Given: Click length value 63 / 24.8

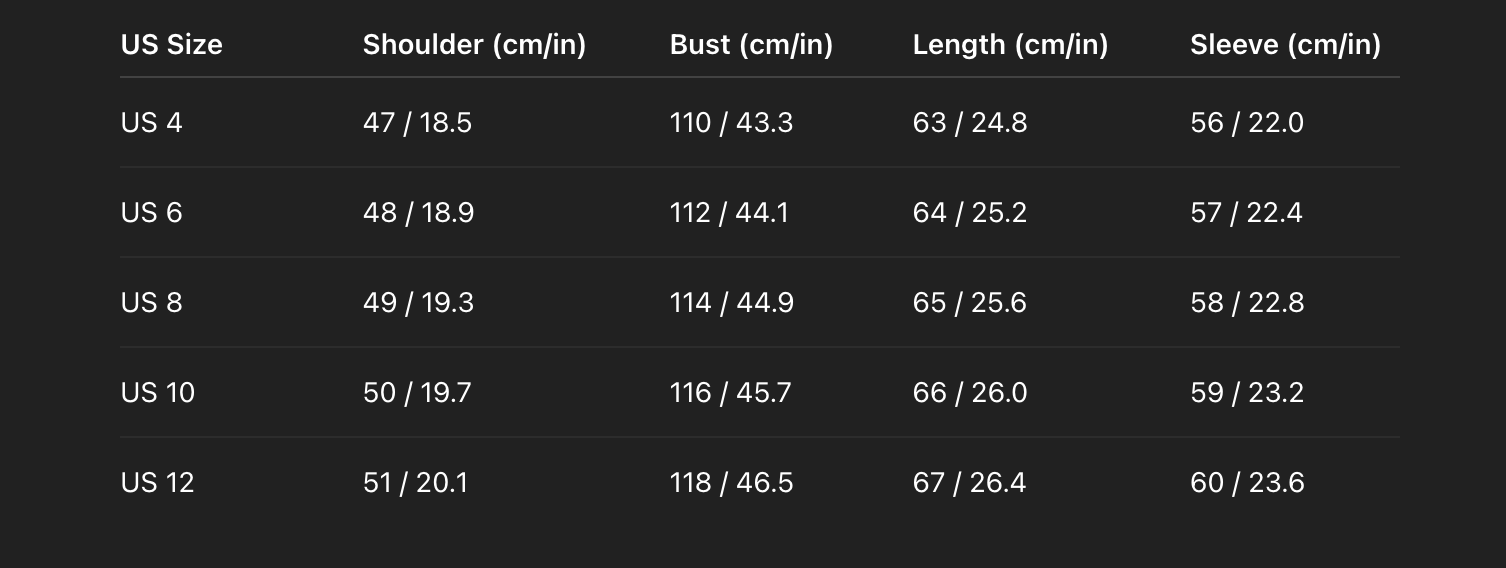Looking at the screenshot, I should coord(970,123).
